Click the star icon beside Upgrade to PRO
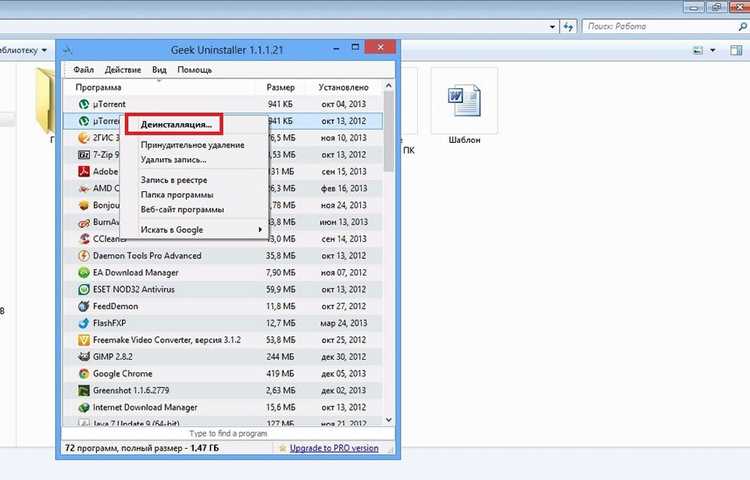Screen dimensions: 750x480 point(282,448)
